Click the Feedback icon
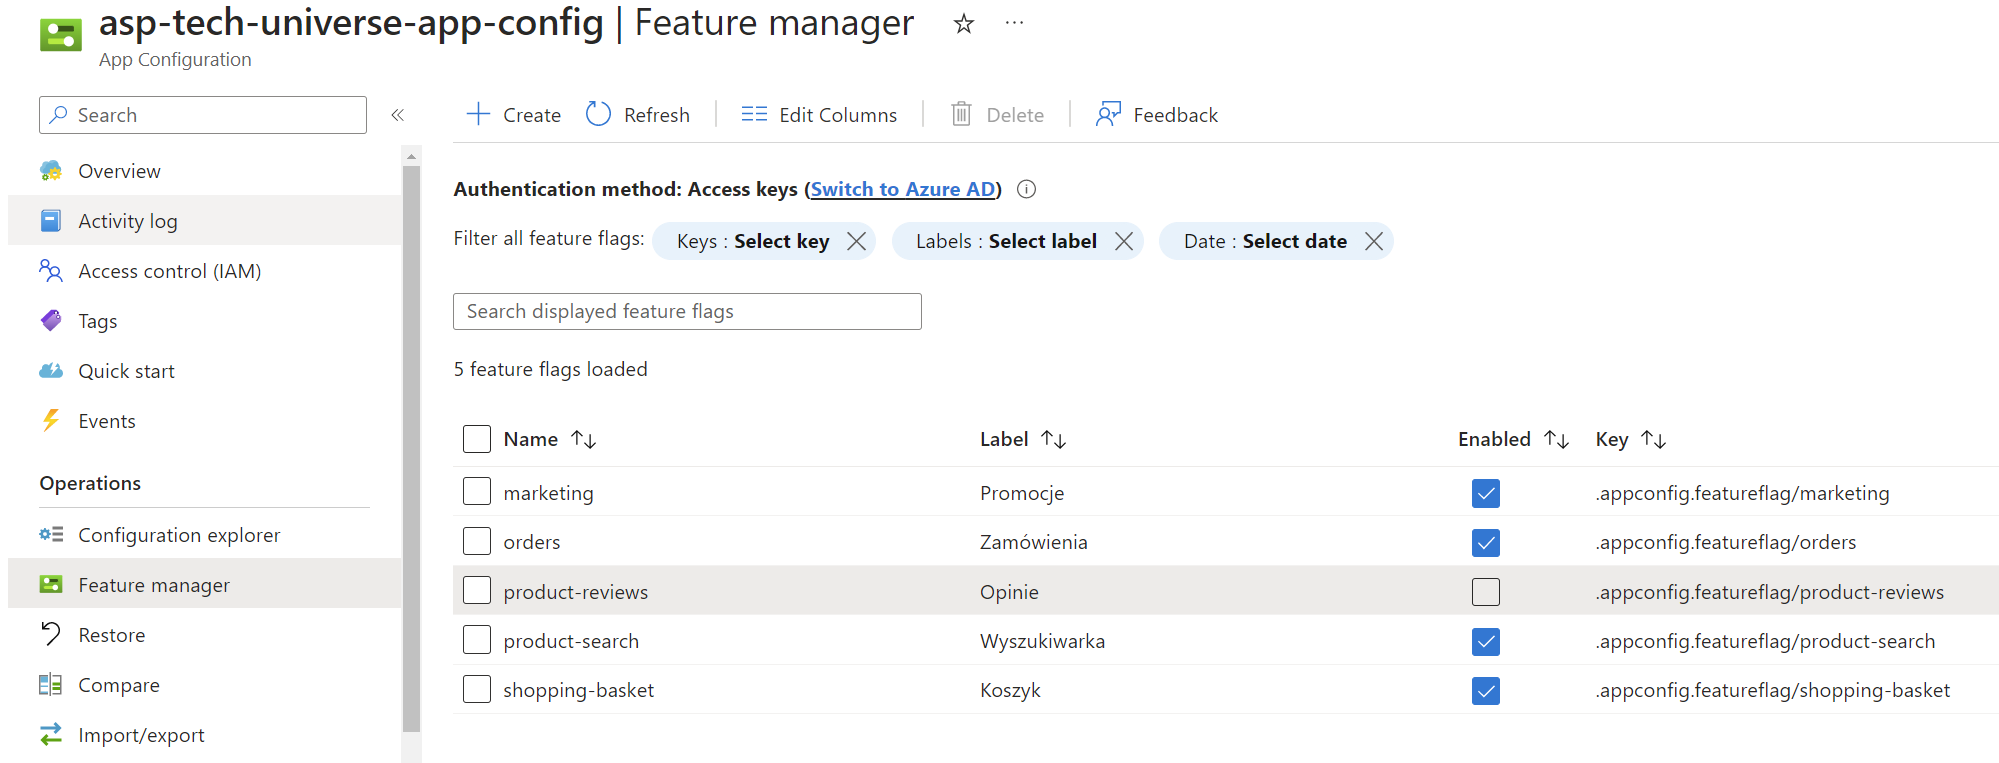Screen dimensions: 1999x763 pyautogui.click(x=1108, y=114)
